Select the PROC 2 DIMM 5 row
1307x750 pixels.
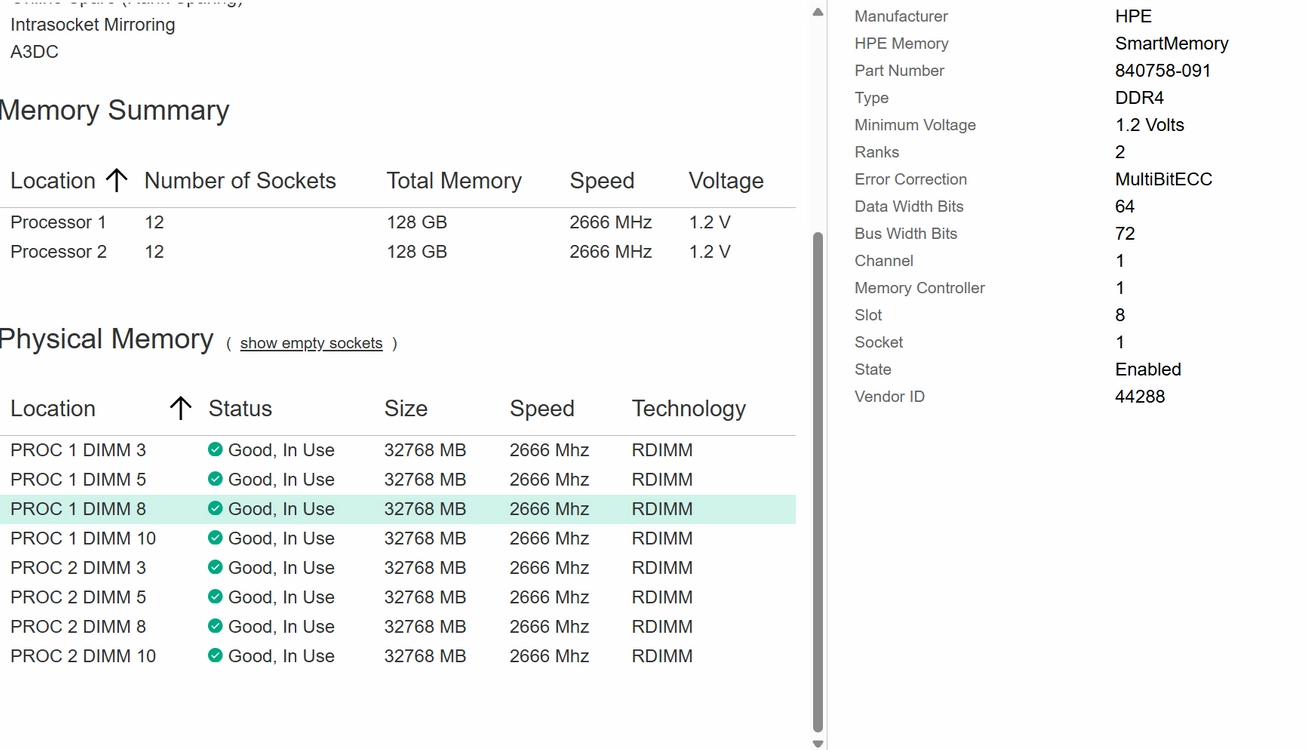point(398,597)
